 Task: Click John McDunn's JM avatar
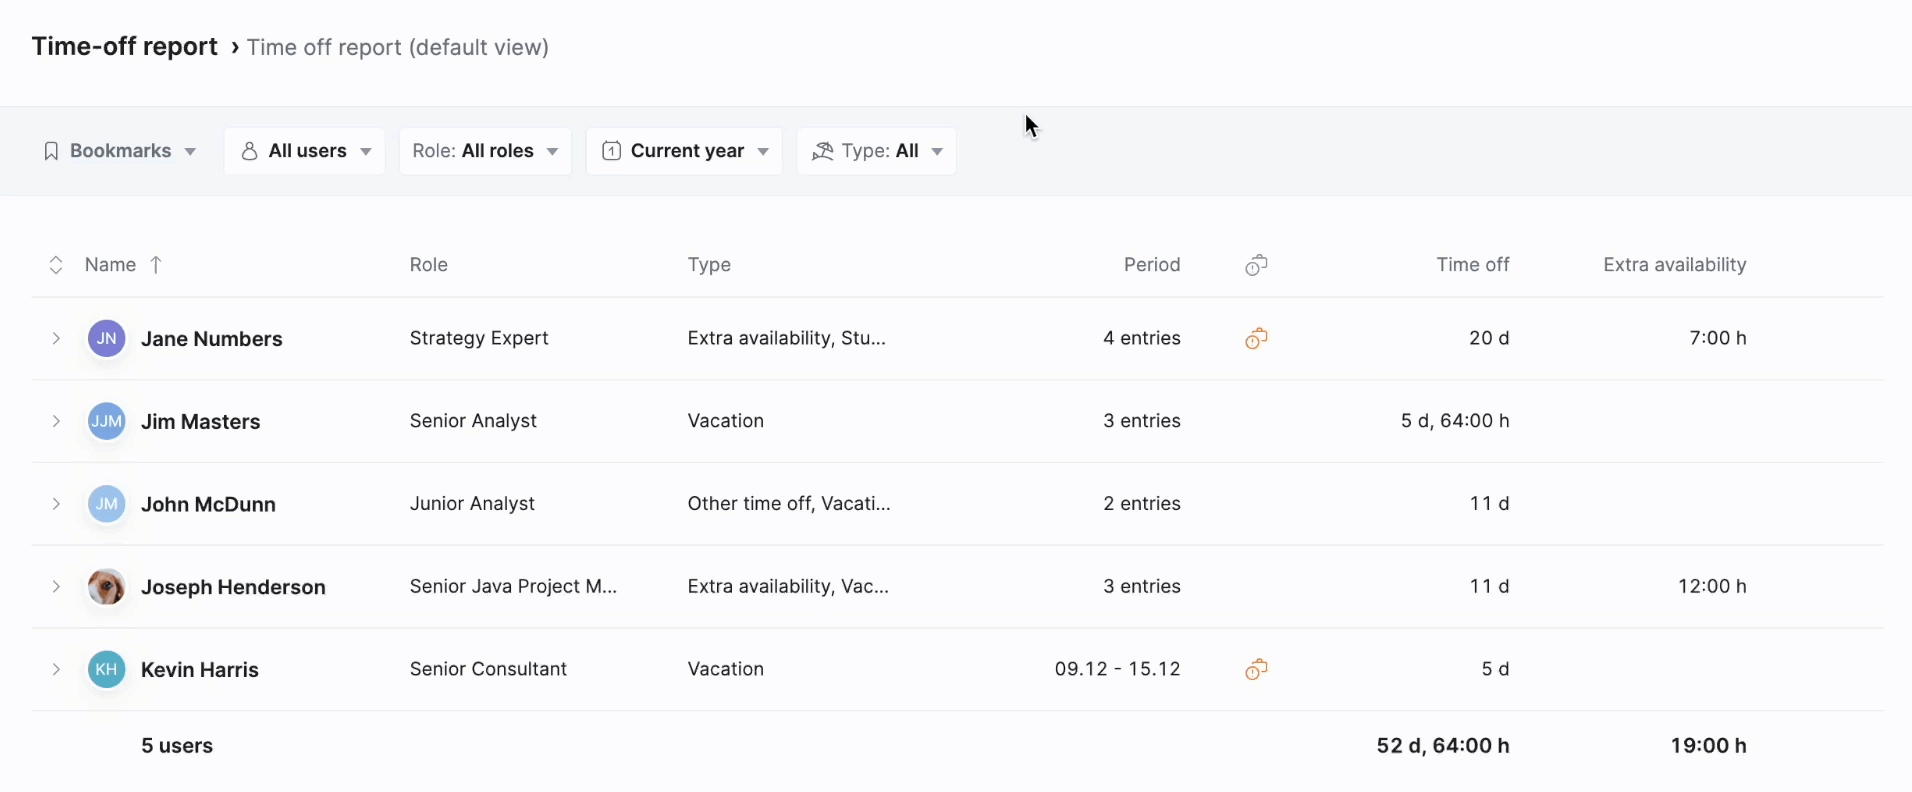tap(107, 504)
